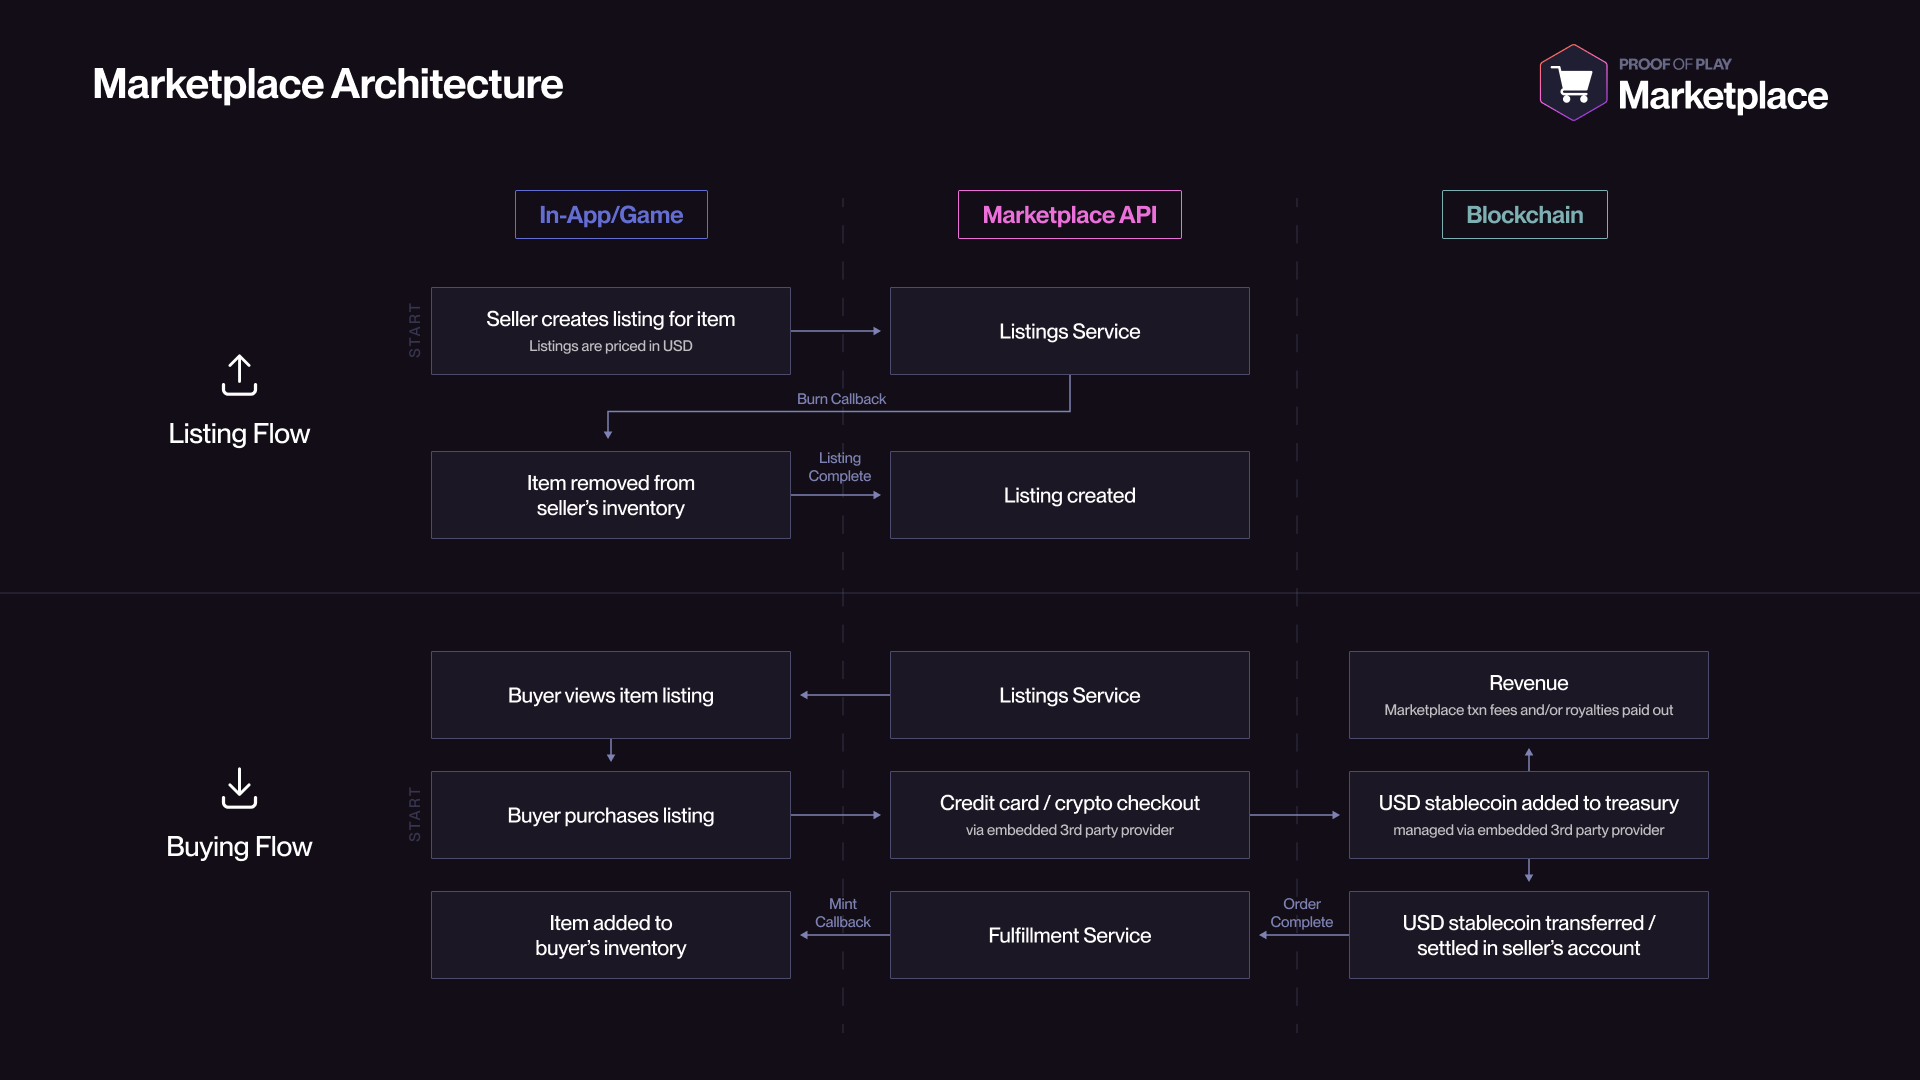The height and width of the screenshot is (1080, 1920).
Task: Click the top Listings Service box
Action: (1069, 331)
